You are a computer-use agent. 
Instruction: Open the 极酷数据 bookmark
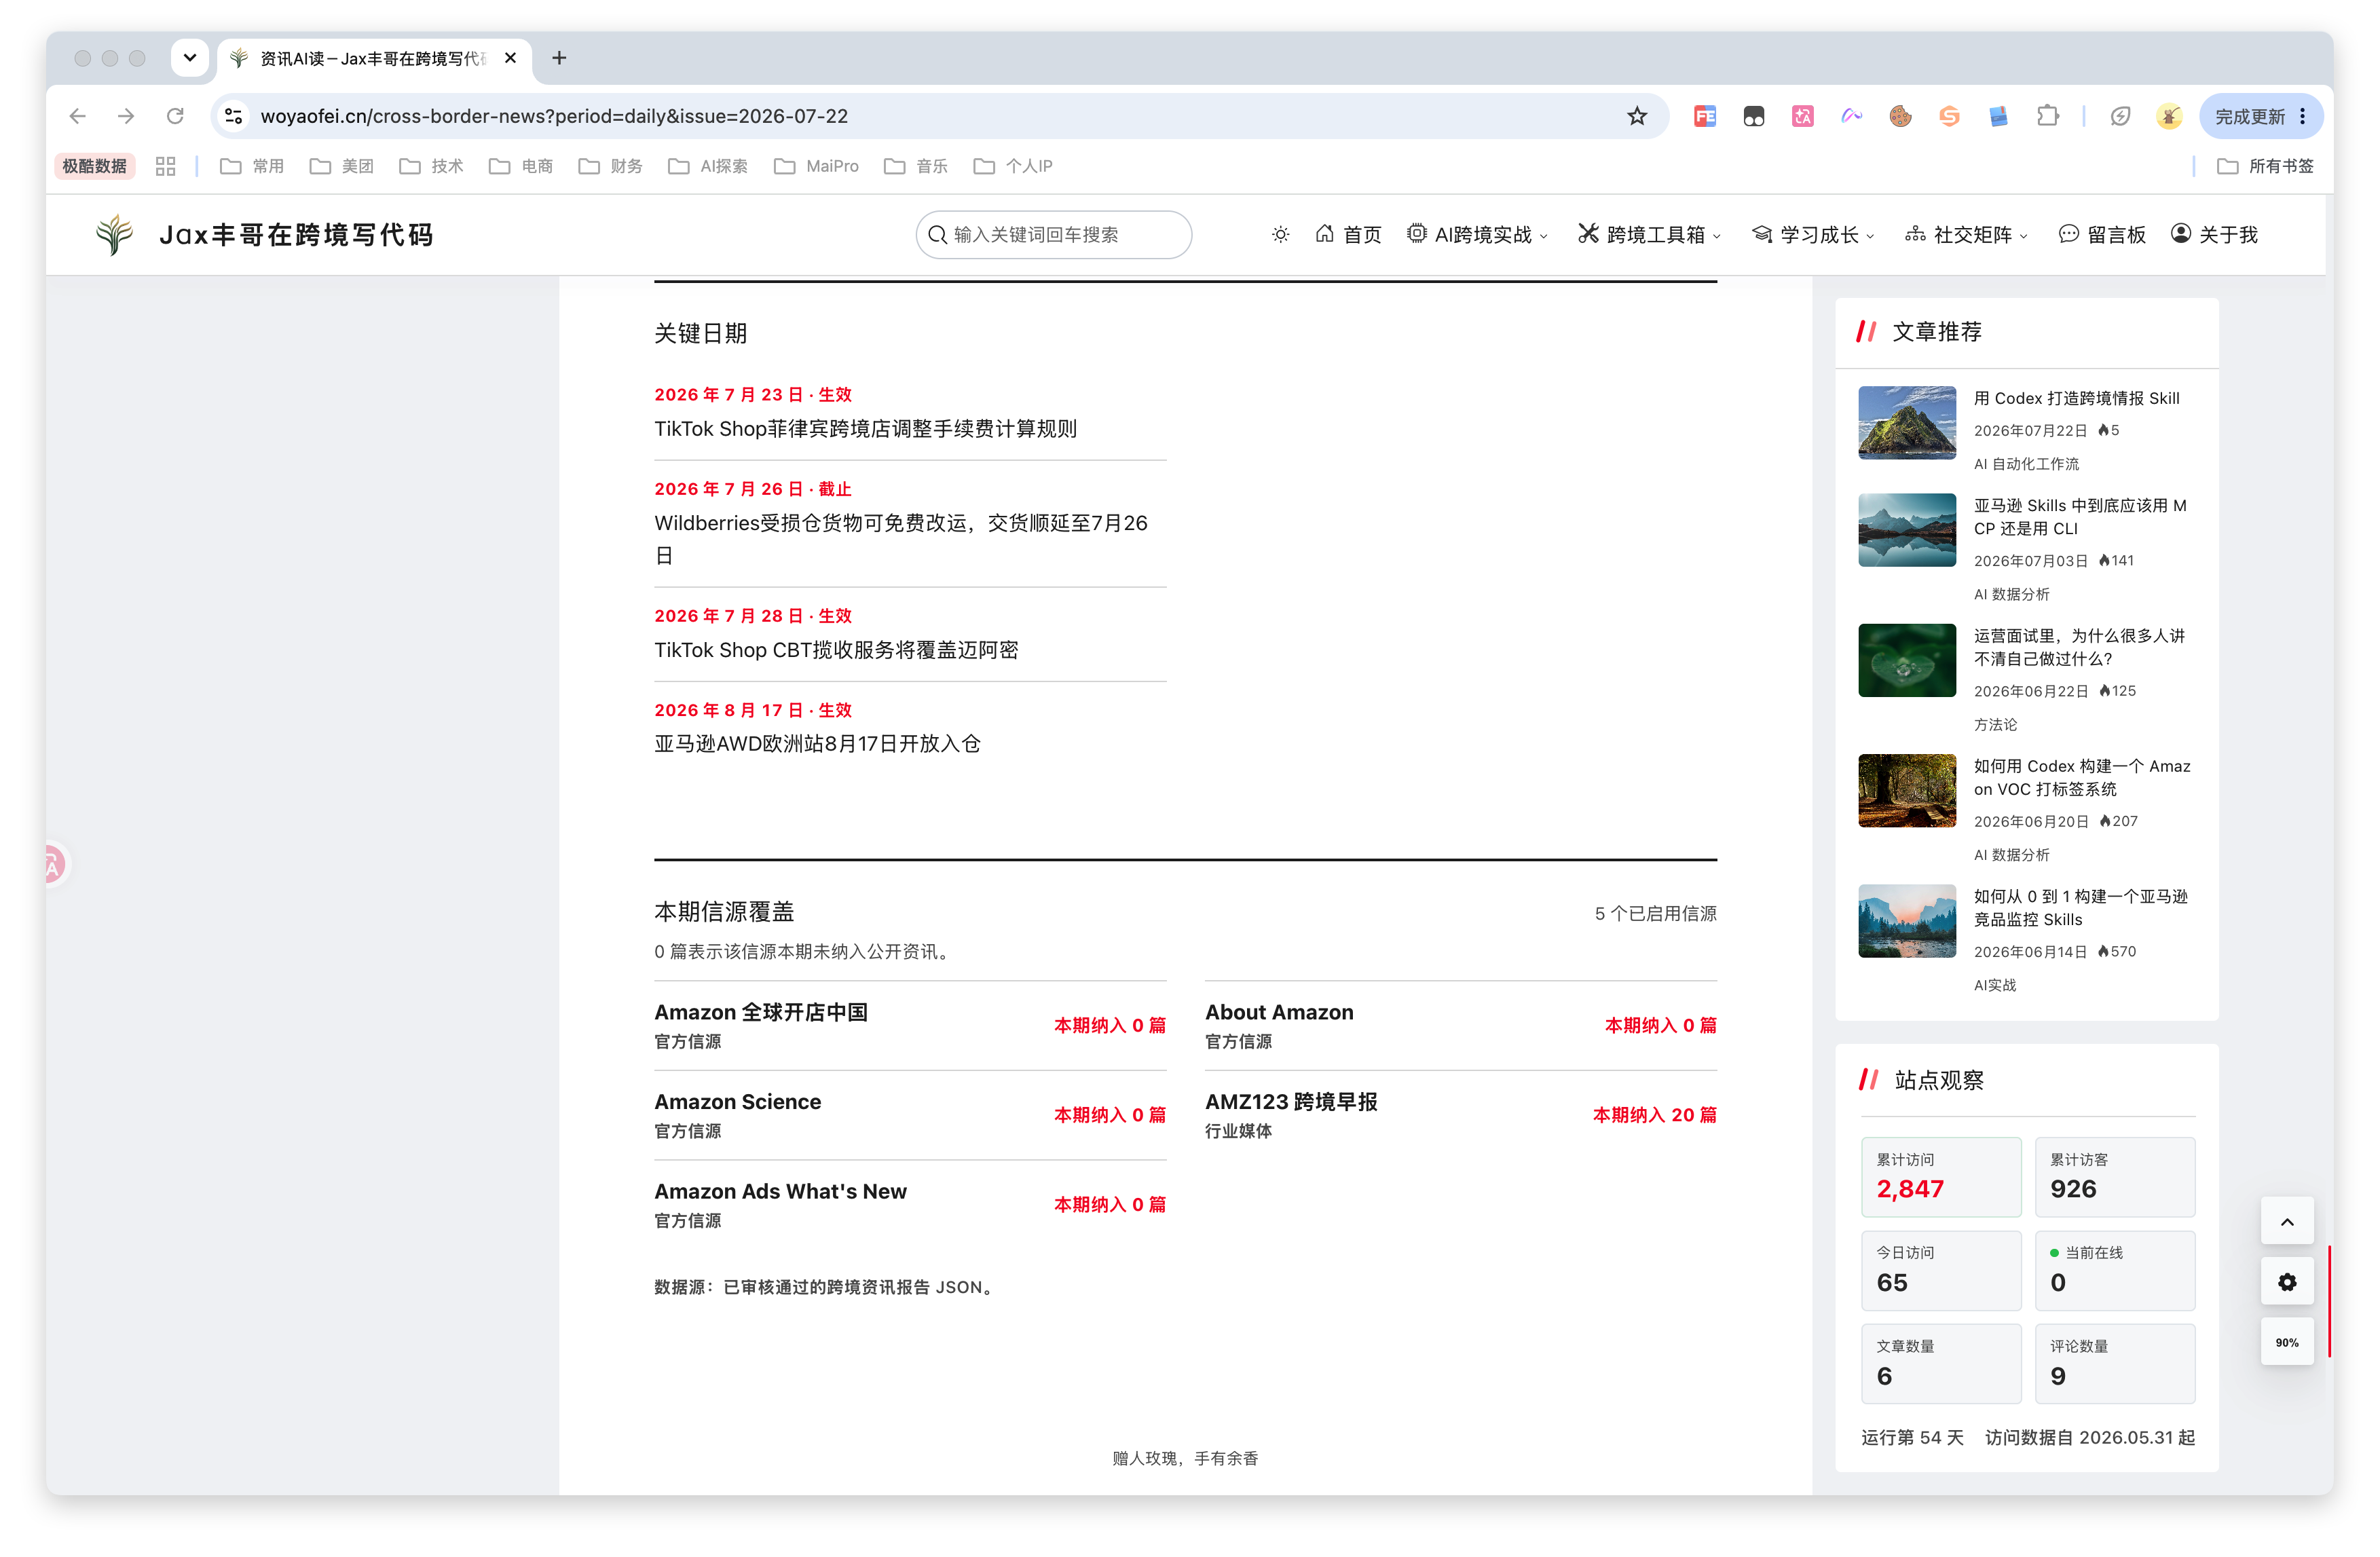point(94,166)
